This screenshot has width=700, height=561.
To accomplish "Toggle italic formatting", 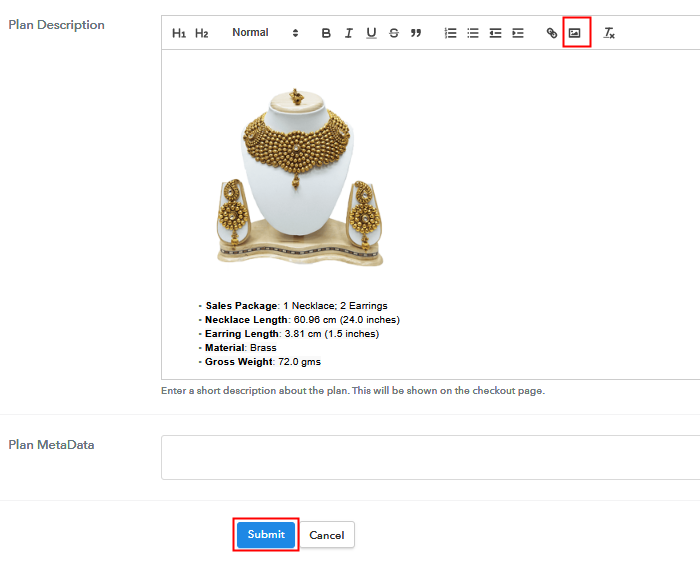I will [349, 33].
